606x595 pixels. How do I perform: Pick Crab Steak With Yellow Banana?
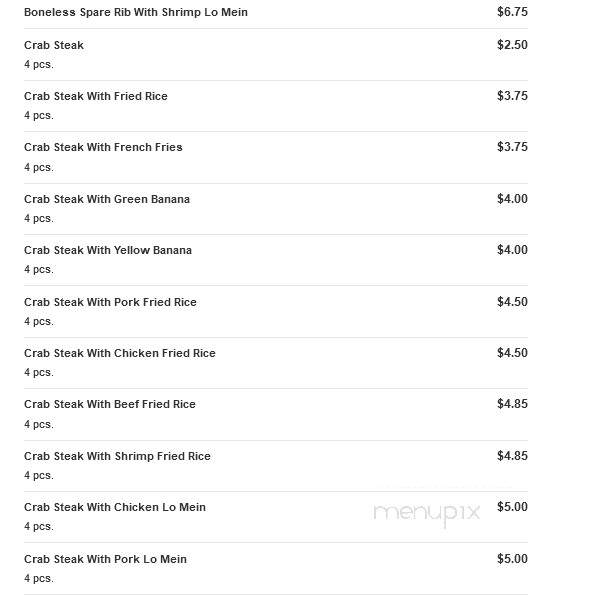[x=108, y=250]
